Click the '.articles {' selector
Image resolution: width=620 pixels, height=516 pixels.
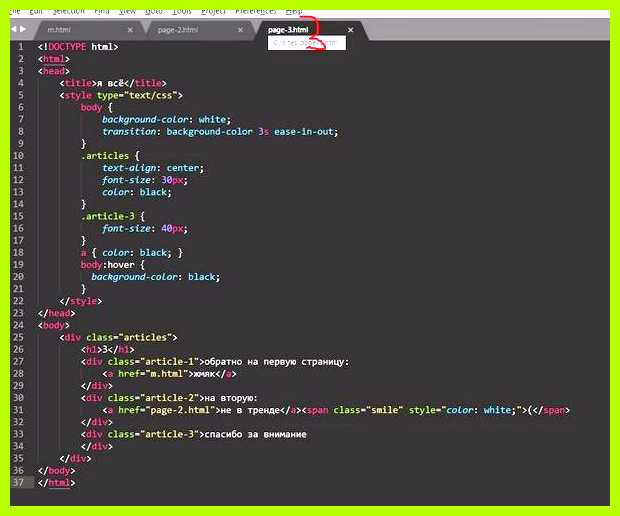tap(110, 156)
